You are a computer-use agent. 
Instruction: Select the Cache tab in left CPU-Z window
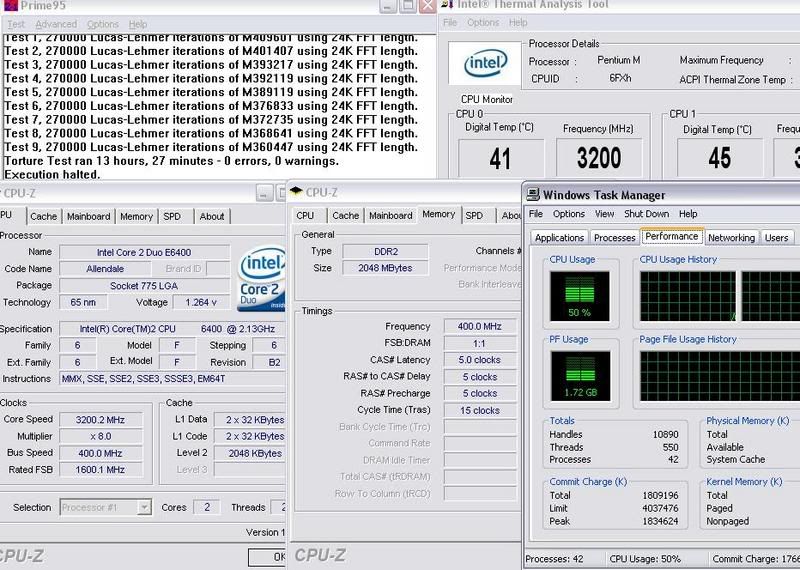pos(43,216)
